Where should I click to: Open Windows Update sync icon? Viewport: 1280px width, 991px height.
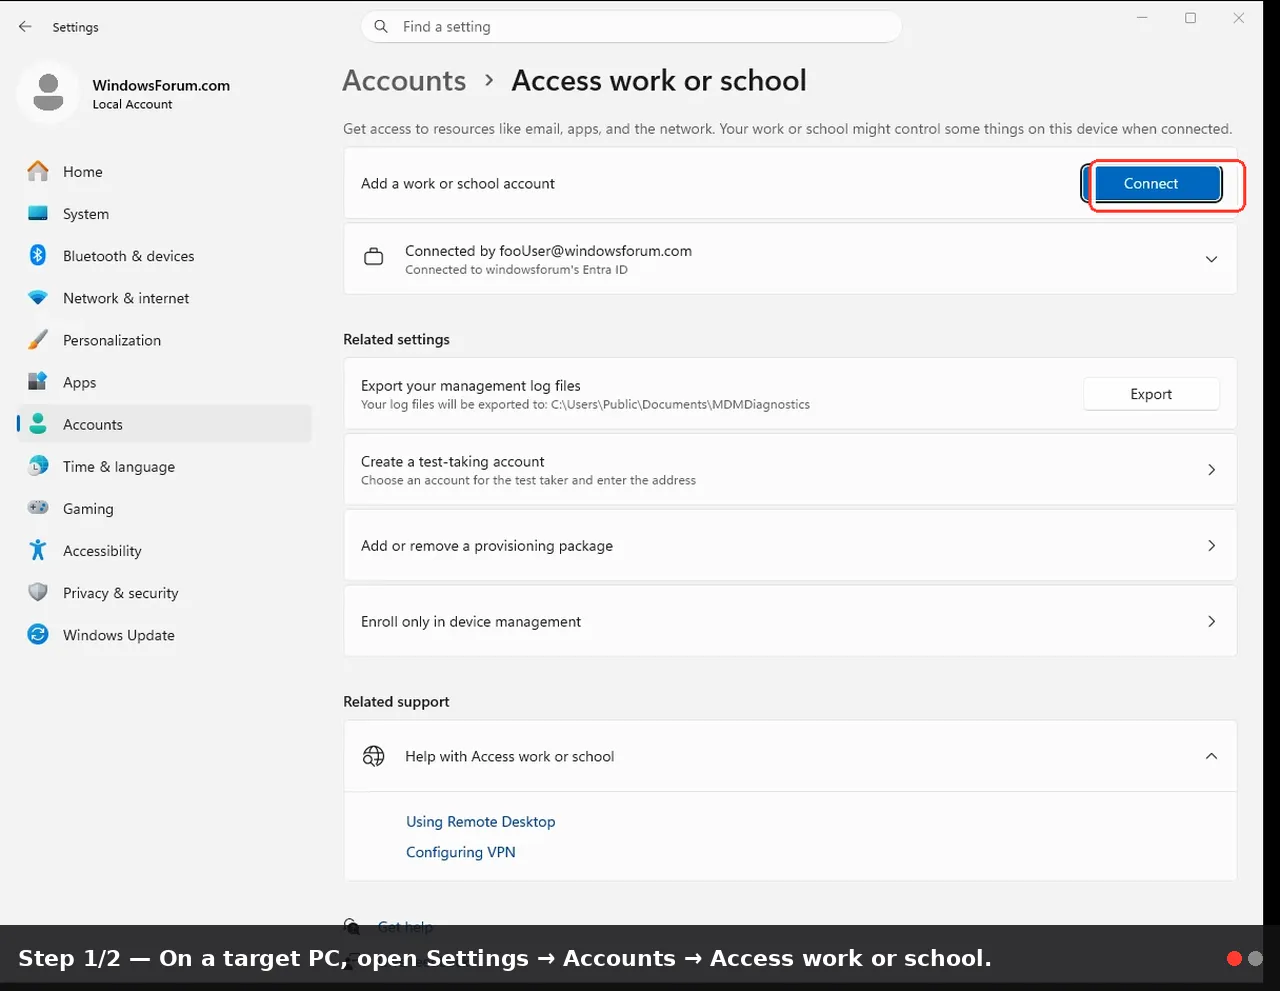point(38,634)
